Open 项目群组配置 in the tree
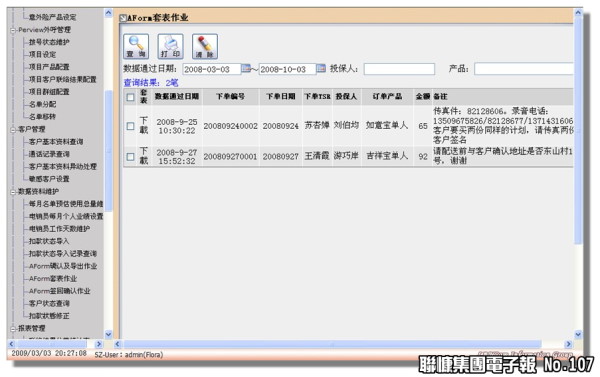The width and height of the screenshot is (600, 377). pos(49,92)
